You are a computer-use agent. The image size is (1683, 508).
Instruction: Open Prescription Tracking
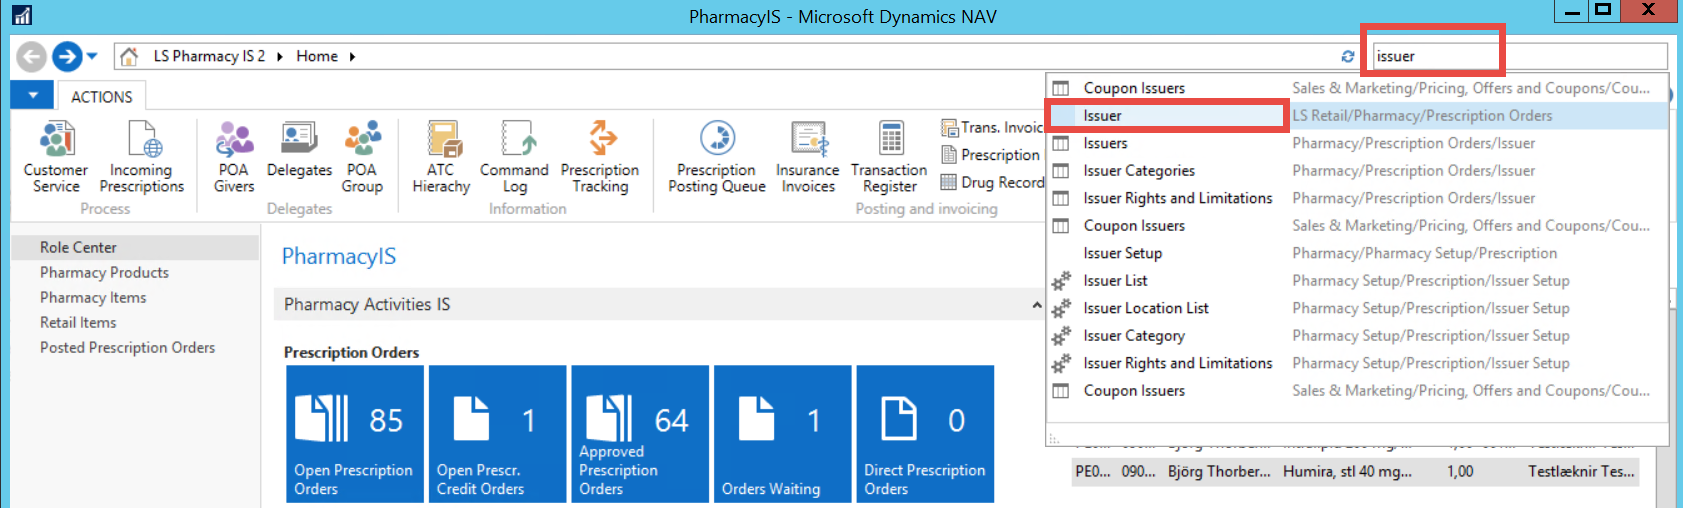point(600,157)
